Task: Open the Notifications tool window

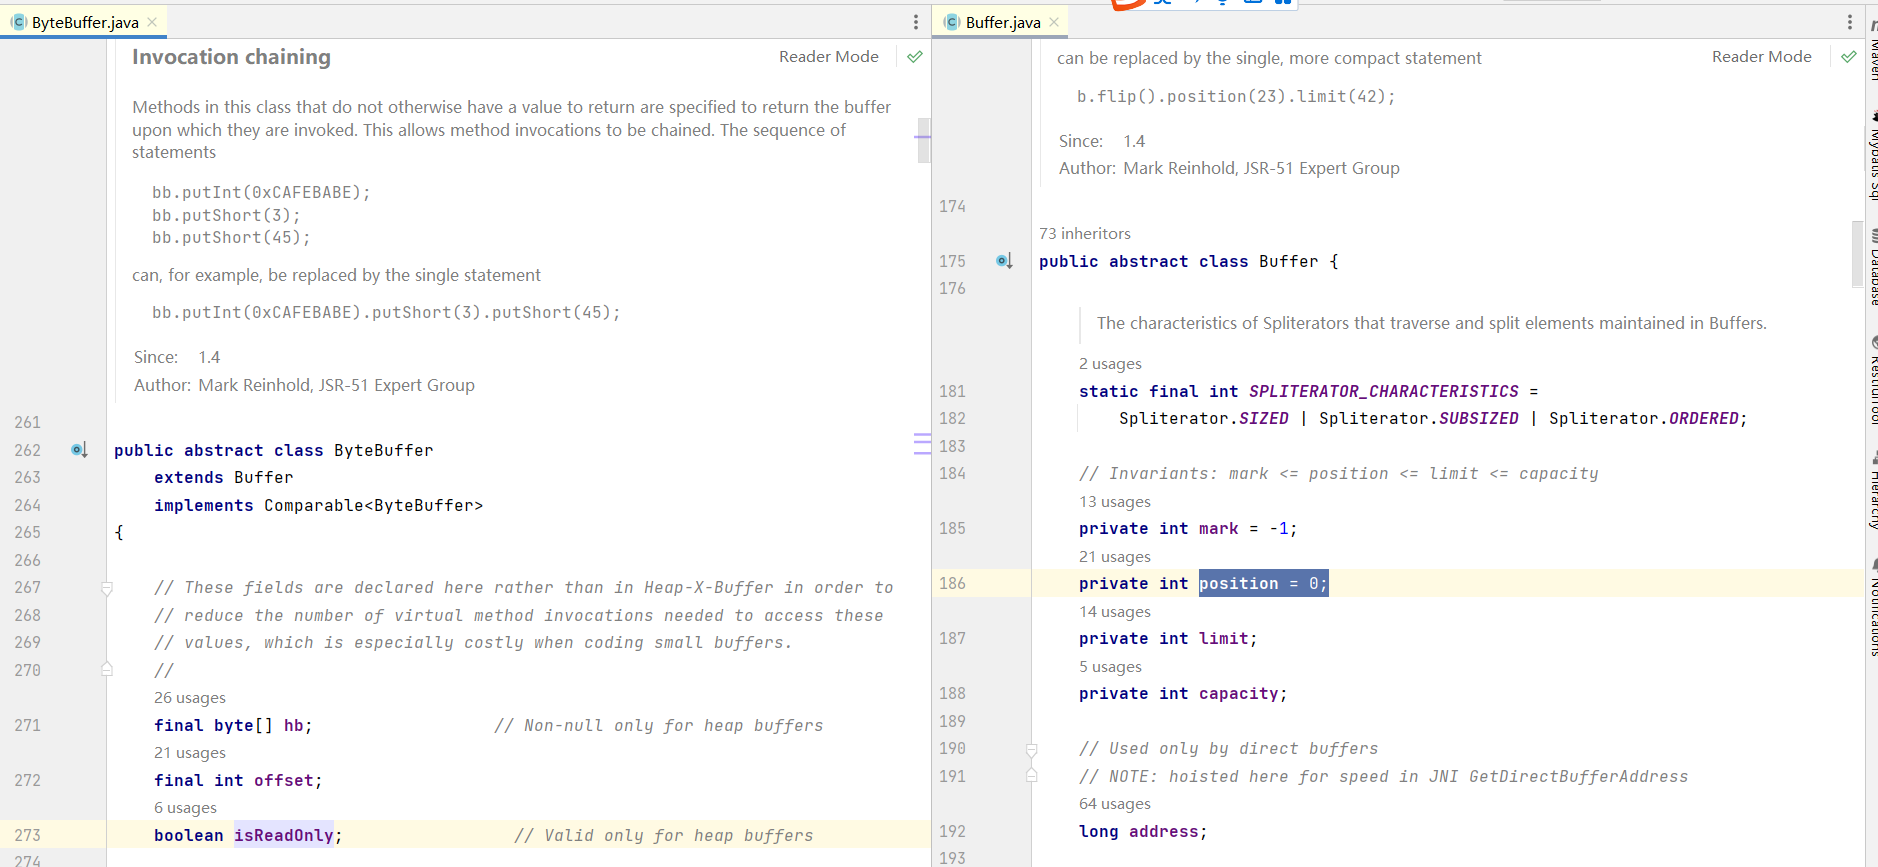Action: (x=1872, y=608)
